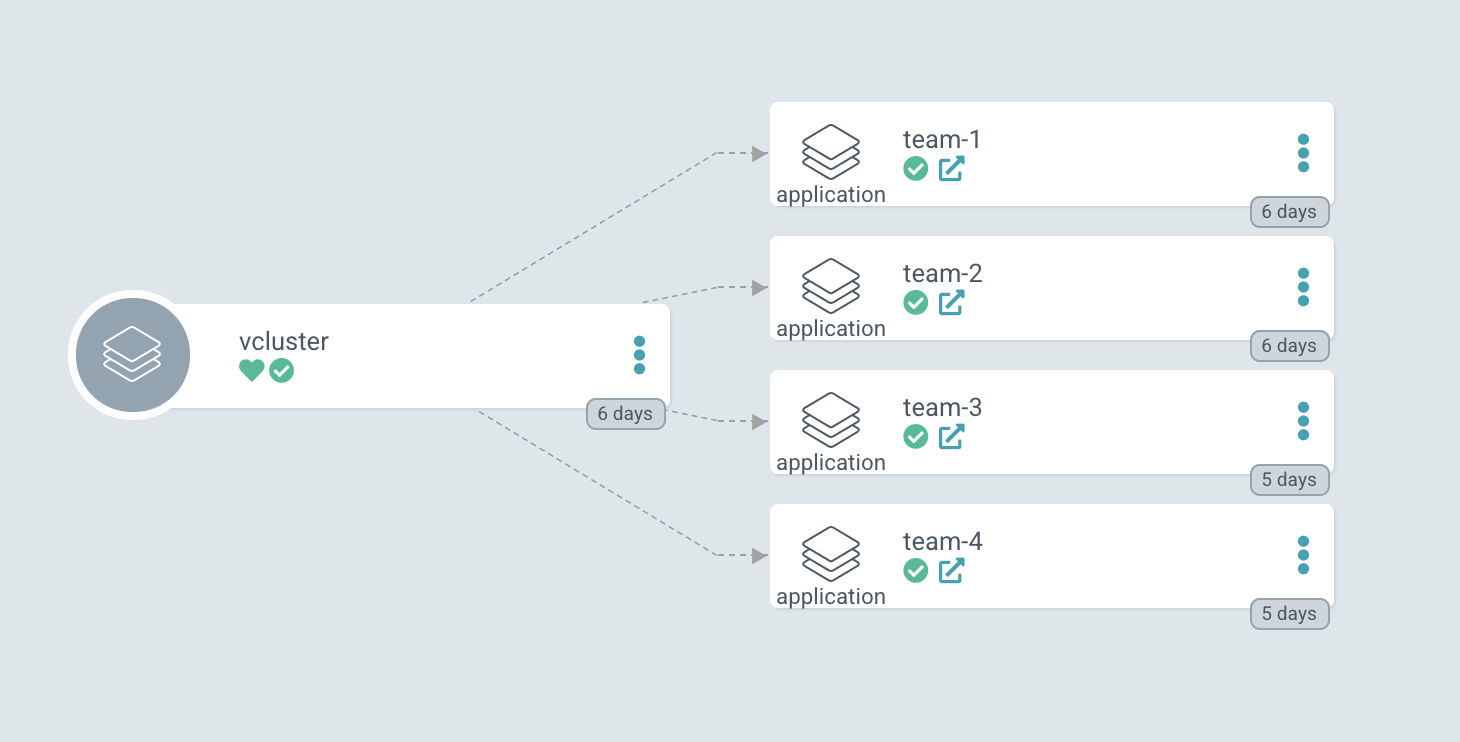Image resolution: width=1460 pixels, height=742 pixels.
Task: Select the vcluster node name
Action: pyautogui.click(x=284, y=341)
